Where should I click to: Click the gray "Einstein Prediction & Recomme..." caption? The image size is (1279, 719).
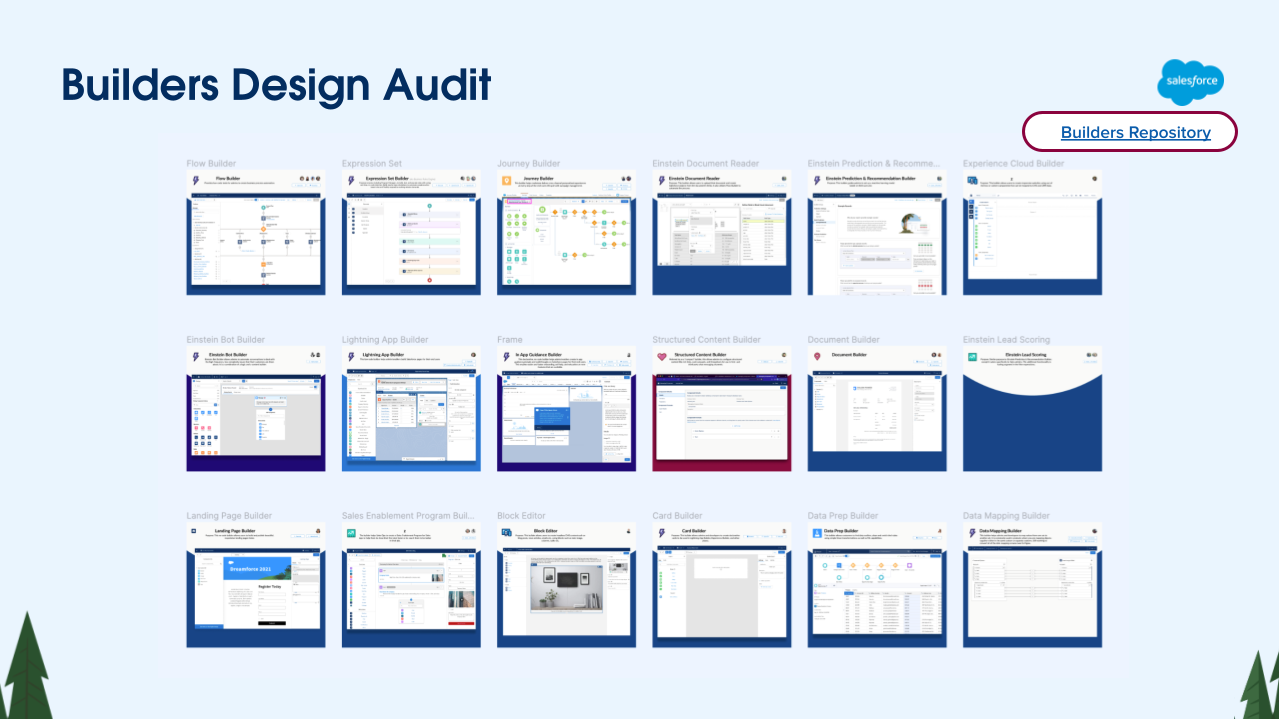tap(875, 163)
